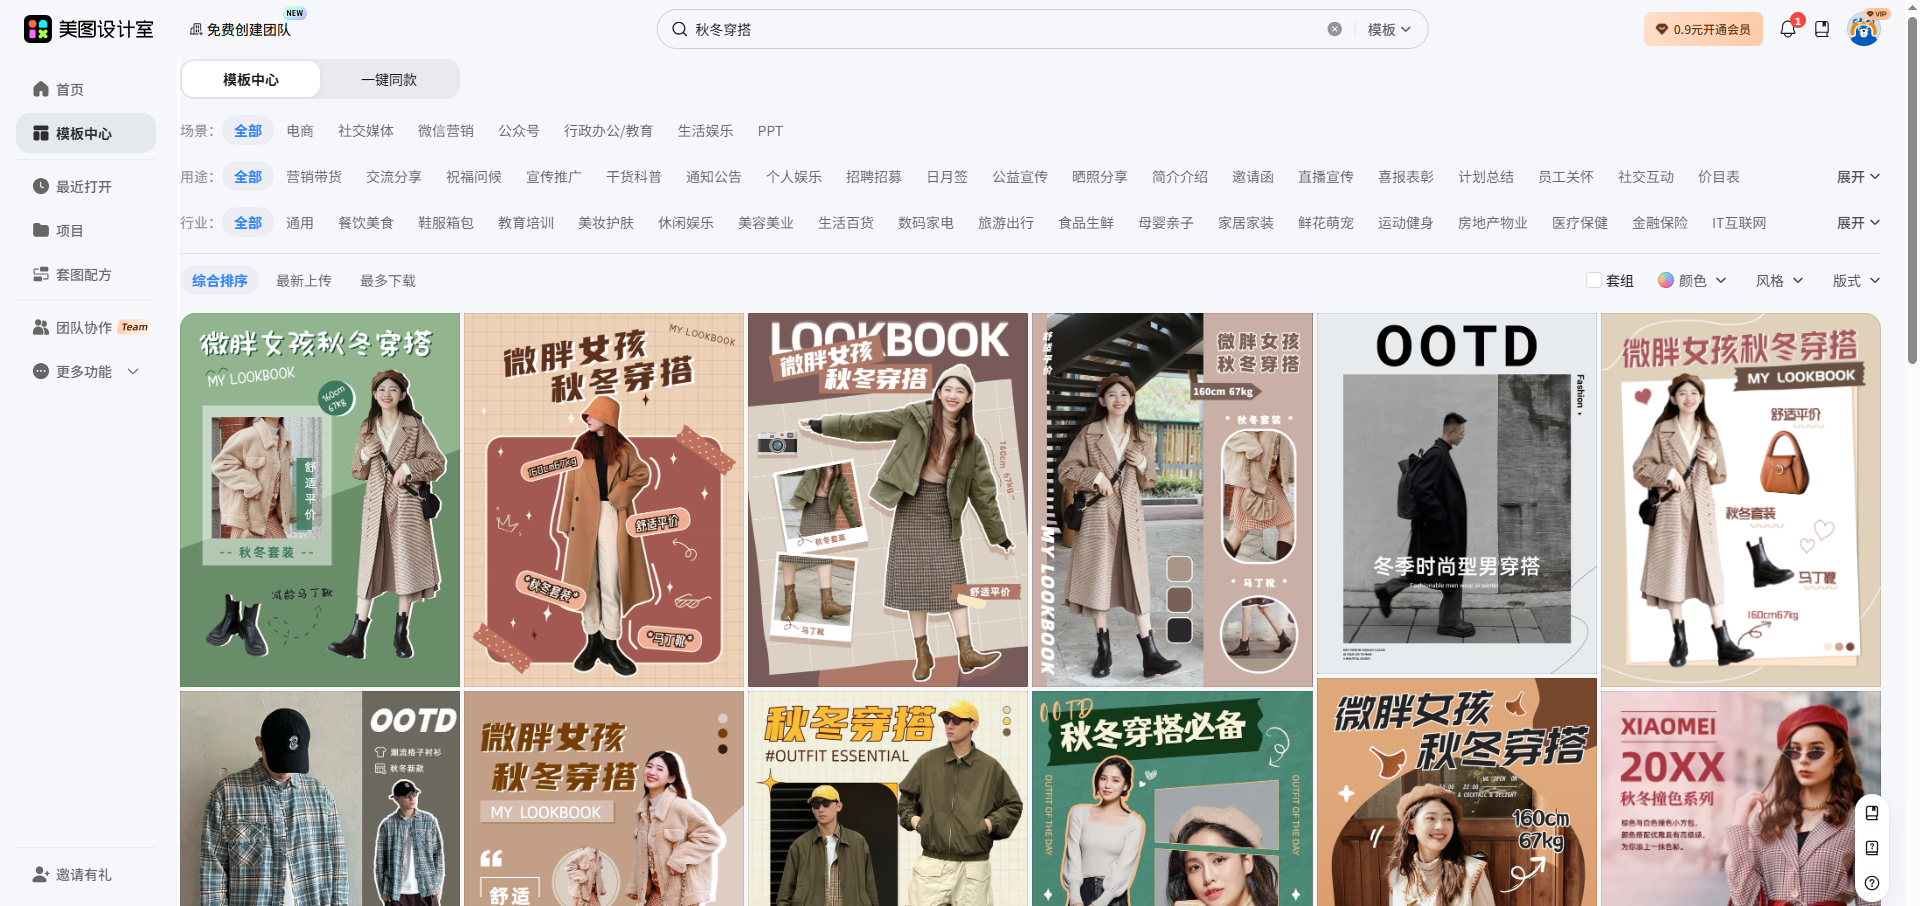
Task: Switch to the 一键同款 tab
Action: [x=389, y=80]
